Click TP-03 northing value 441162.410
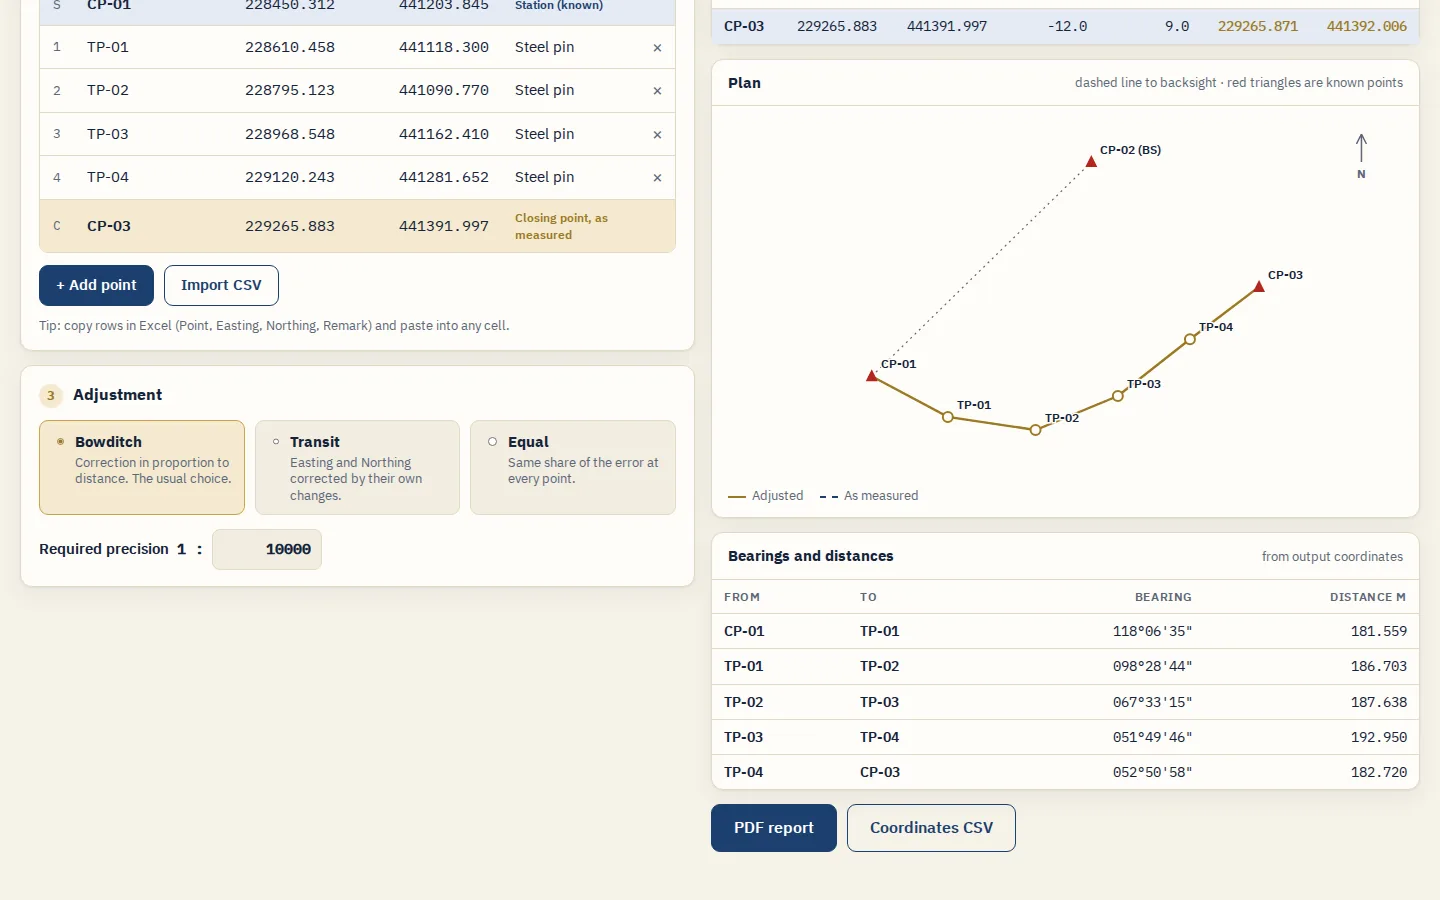The image size is (1440, 900). tap(444, 134)
